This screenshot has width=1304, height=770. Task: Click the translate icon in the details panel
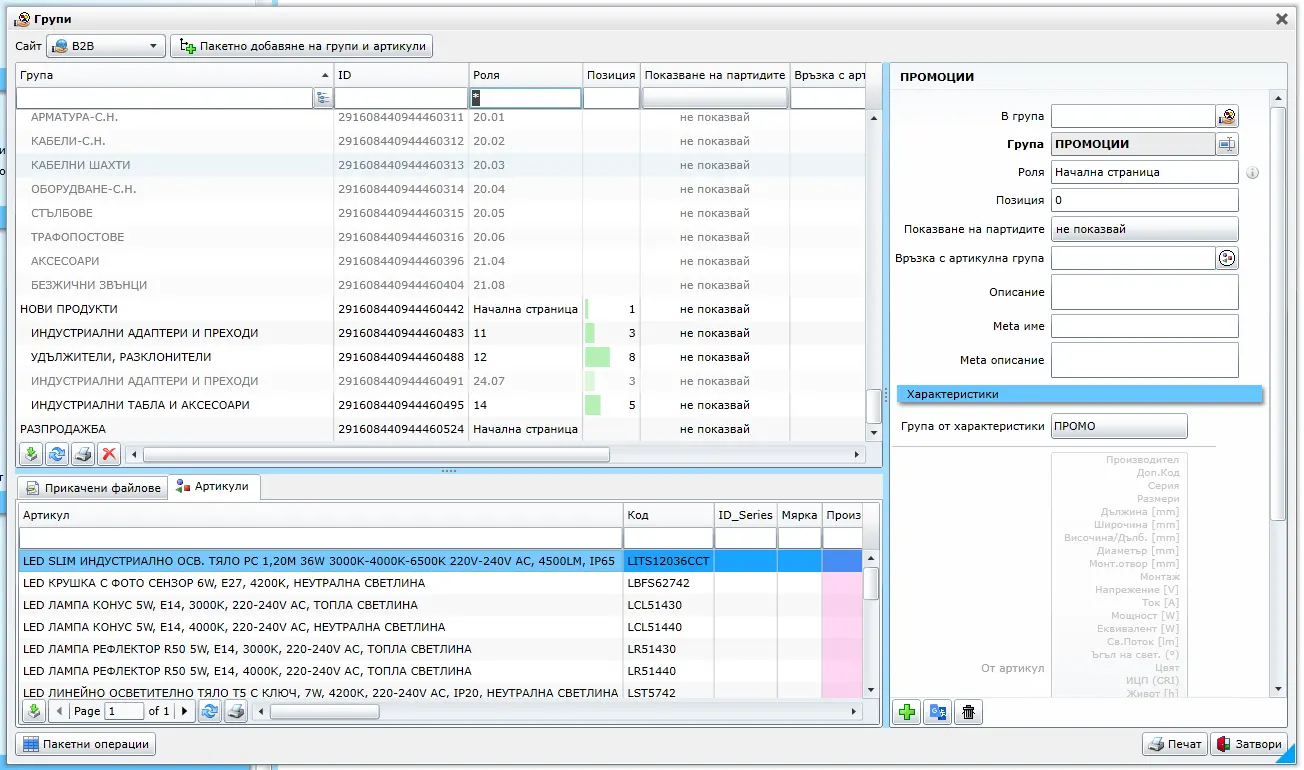937,712
